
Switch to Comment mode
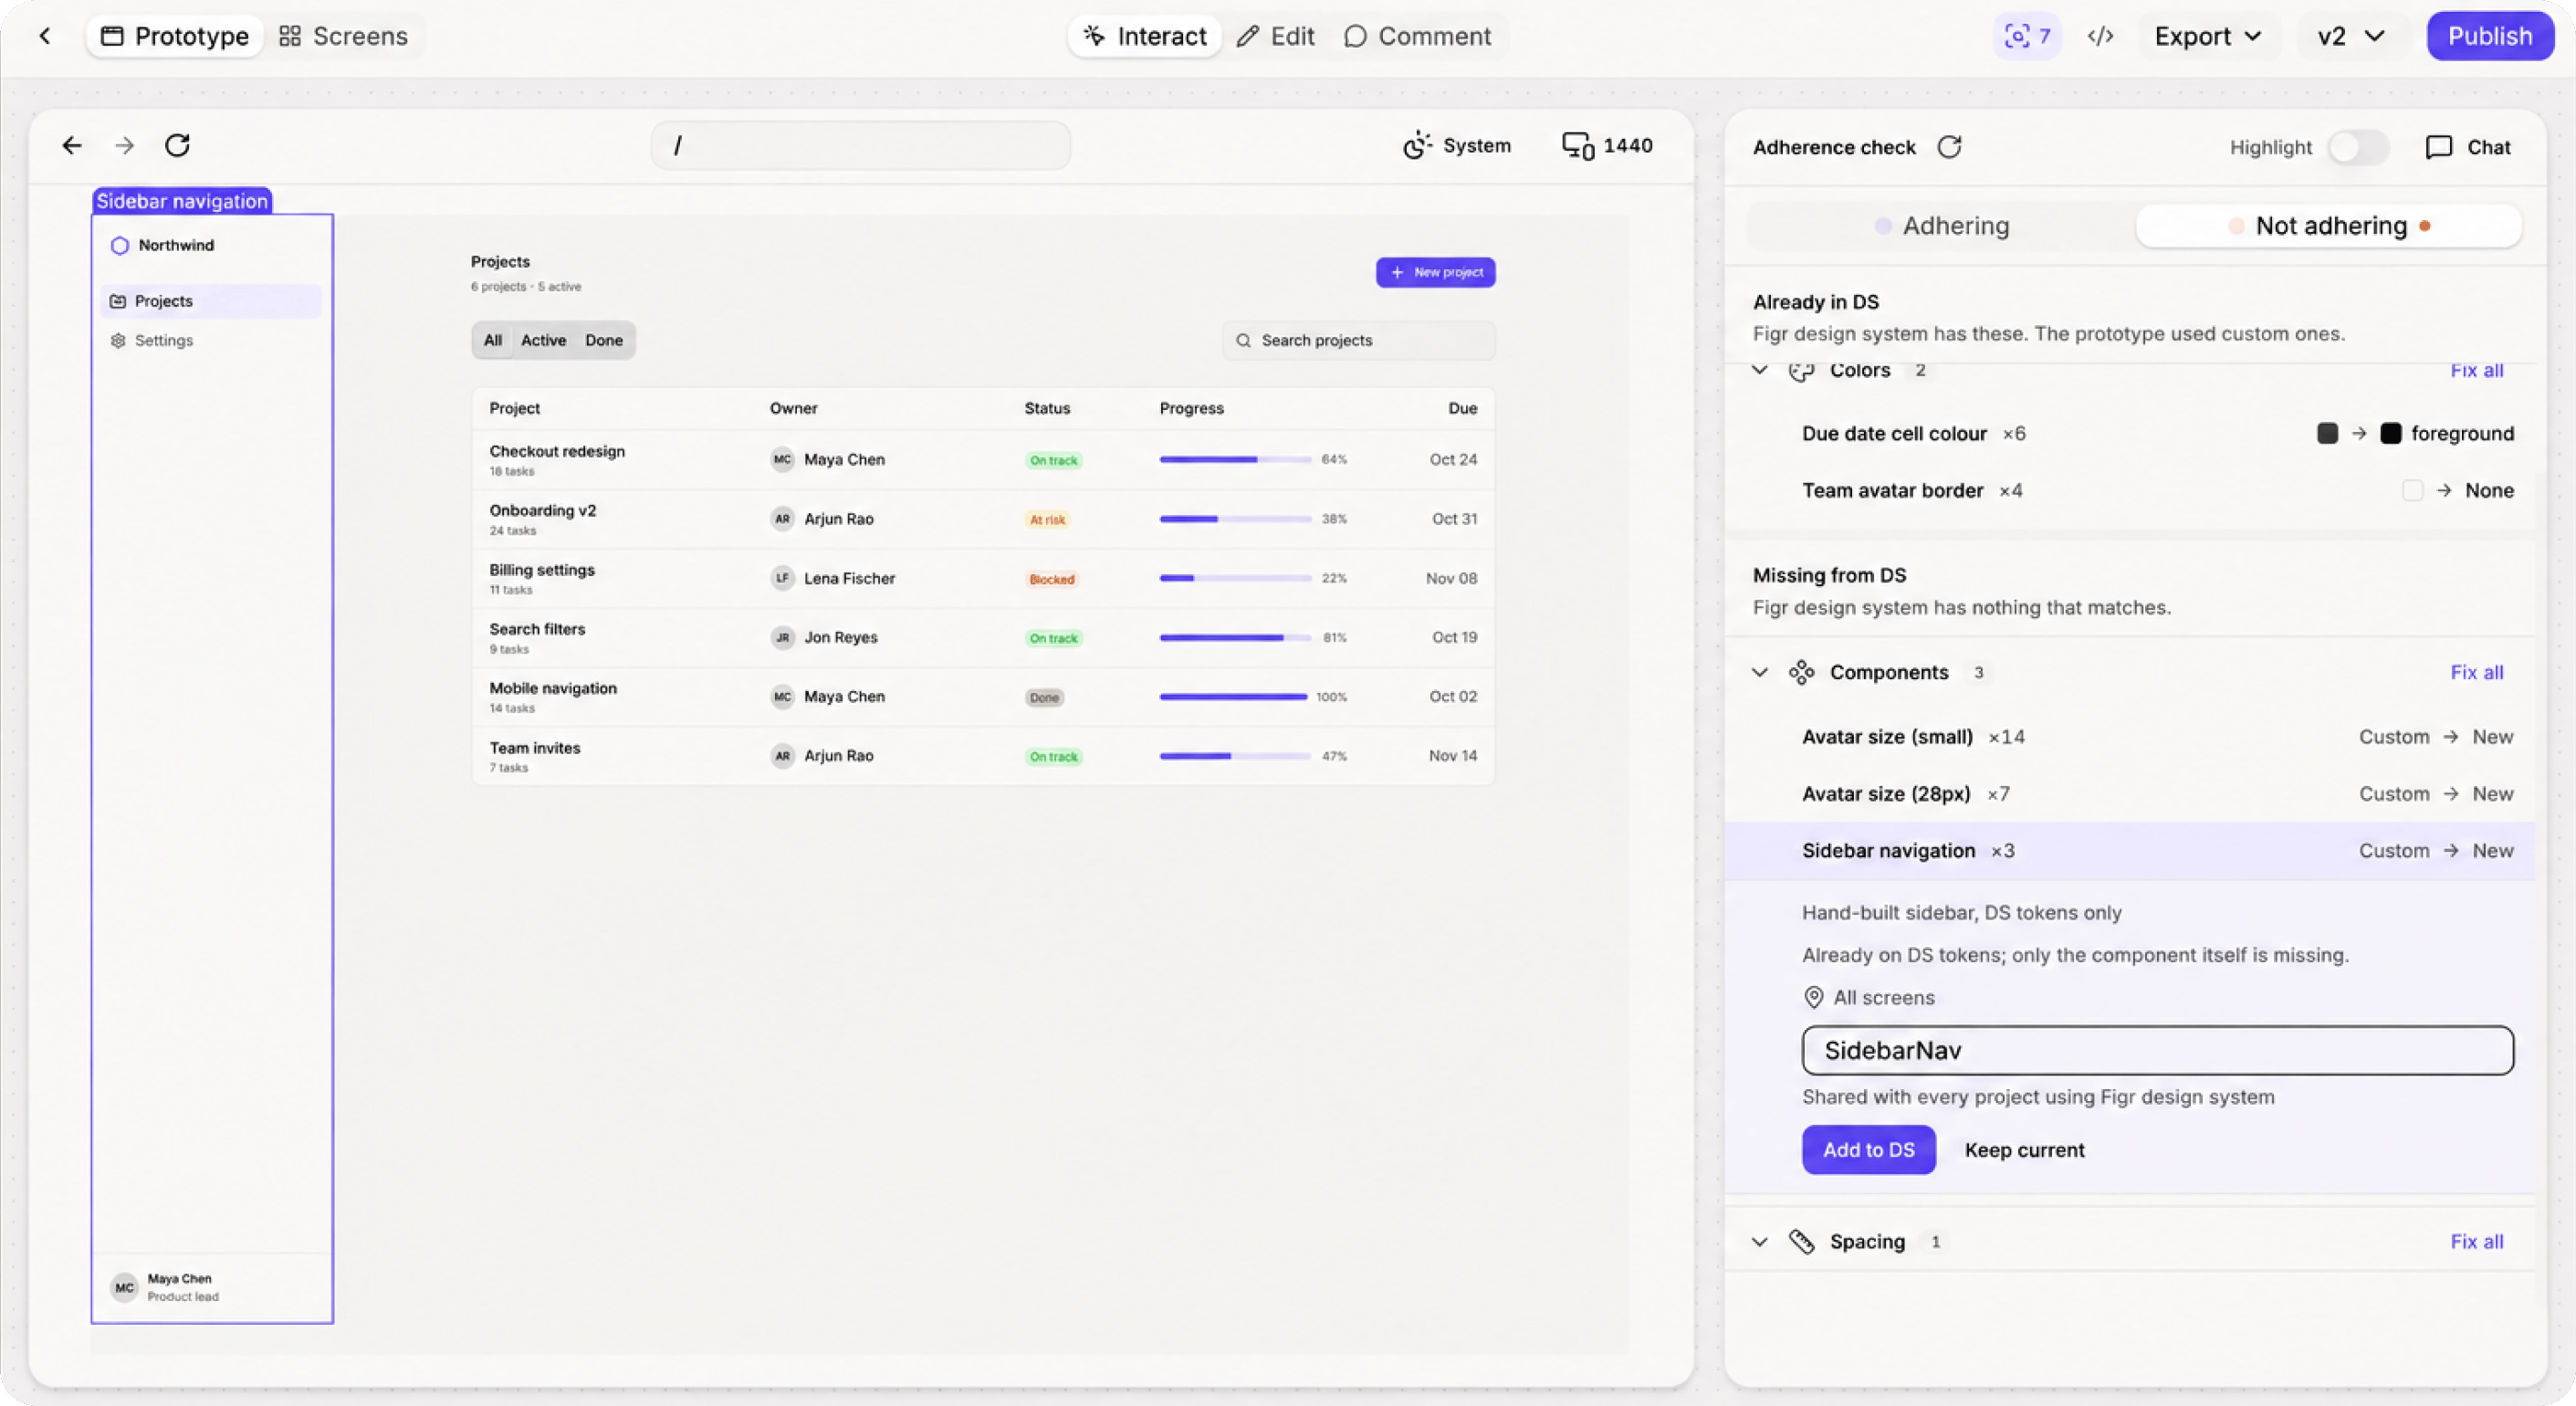coord(1417,36)
